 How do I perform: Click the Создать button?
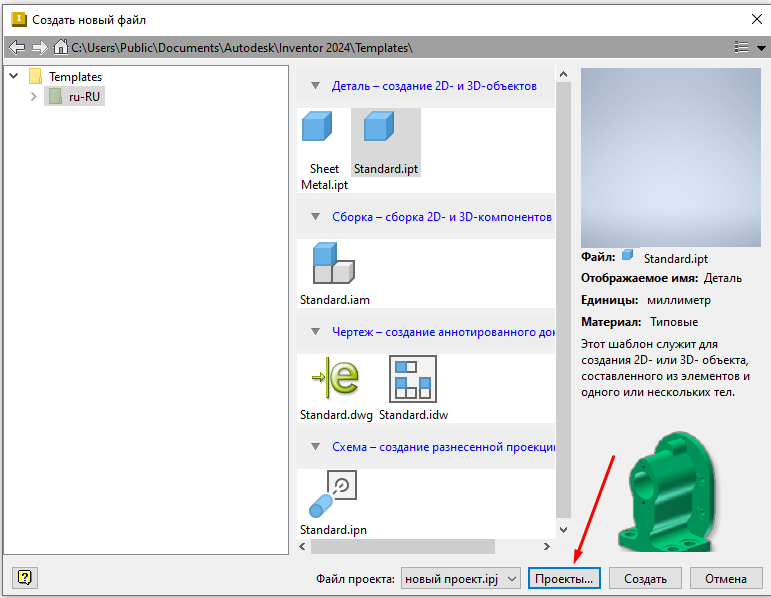click(645, 578)
